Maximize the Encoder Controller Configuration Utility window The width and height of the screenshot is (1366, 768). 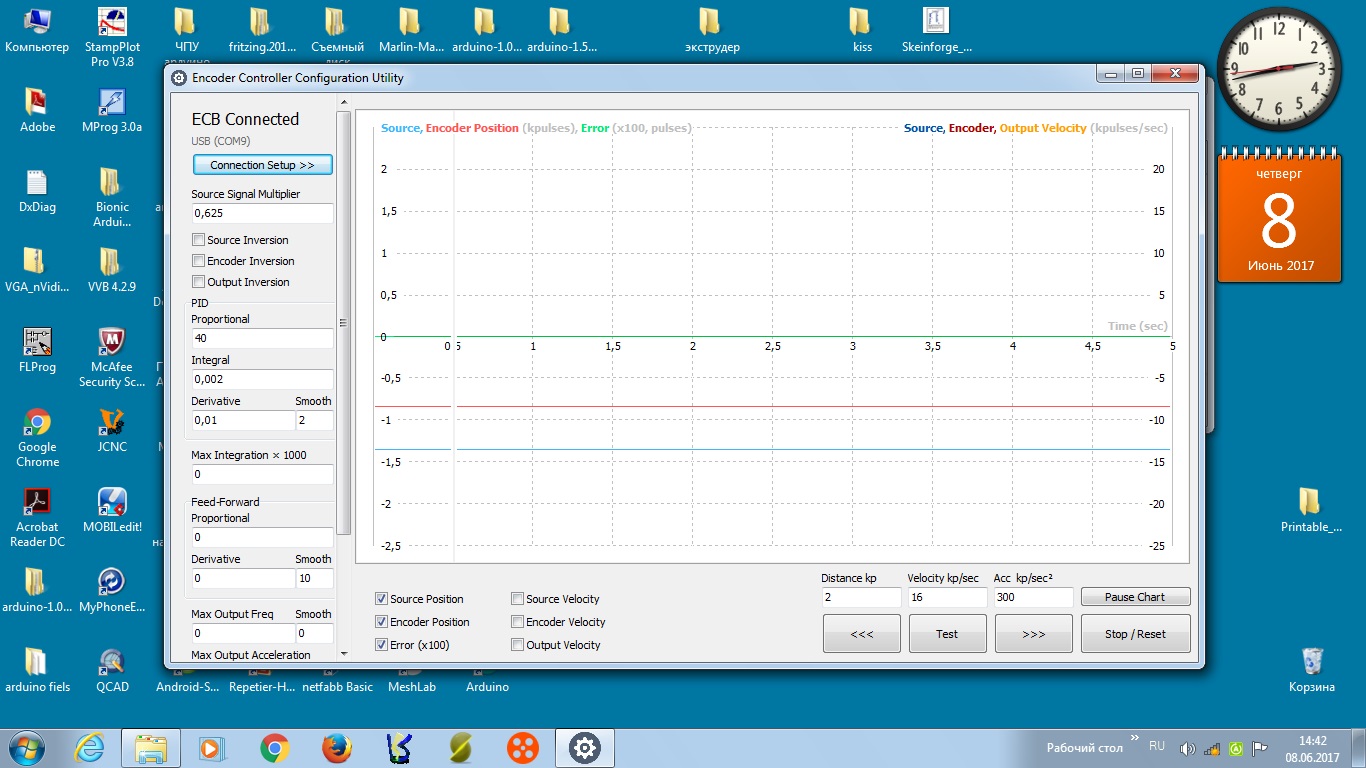pos(1138,73)
